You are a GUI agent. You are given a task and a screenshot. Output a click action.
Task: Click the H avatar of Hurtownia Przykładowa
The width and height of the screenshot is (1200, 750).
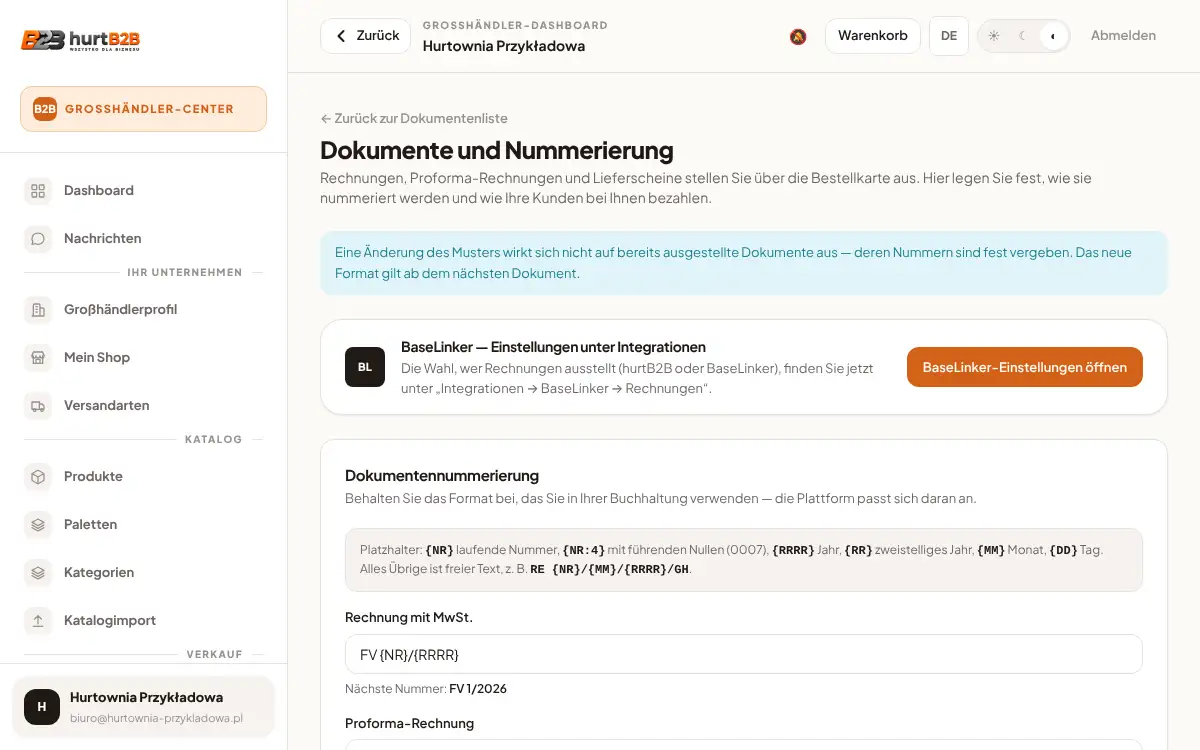[42, 706]
